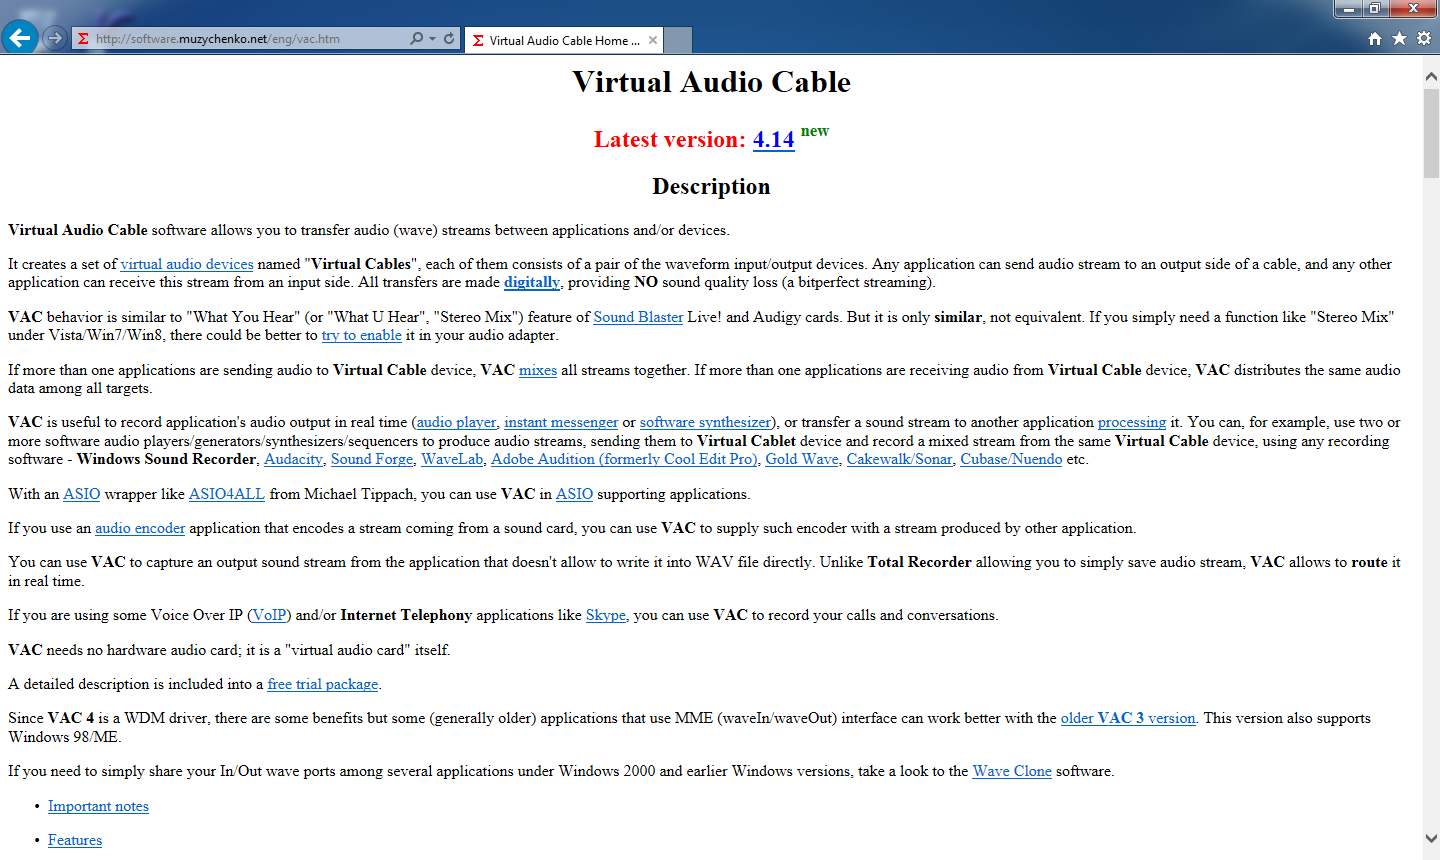1440x860 pixels.
Task: Open the ASIO link before 'supporting applications'
Action: tap(574, 494)
